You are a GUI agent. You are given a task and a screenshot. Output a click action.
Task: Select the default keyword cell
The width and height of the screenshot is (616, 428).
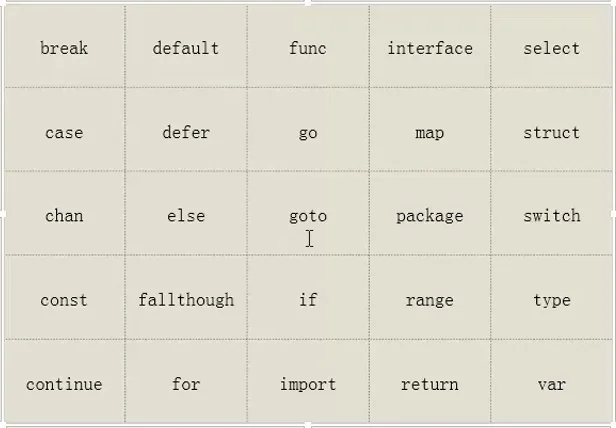click(x=186, y=46)
